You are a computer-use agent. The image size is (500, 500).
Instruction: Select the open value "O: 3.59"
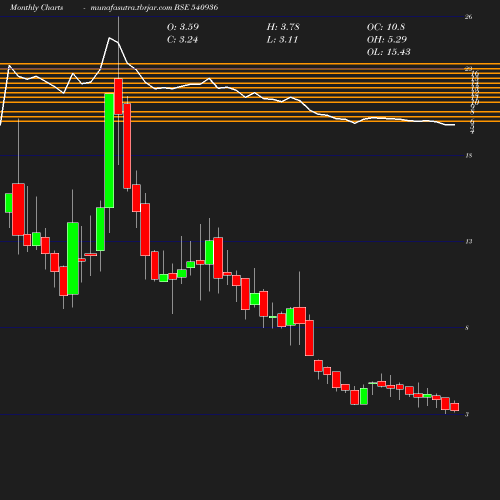(x=183, y=27)
